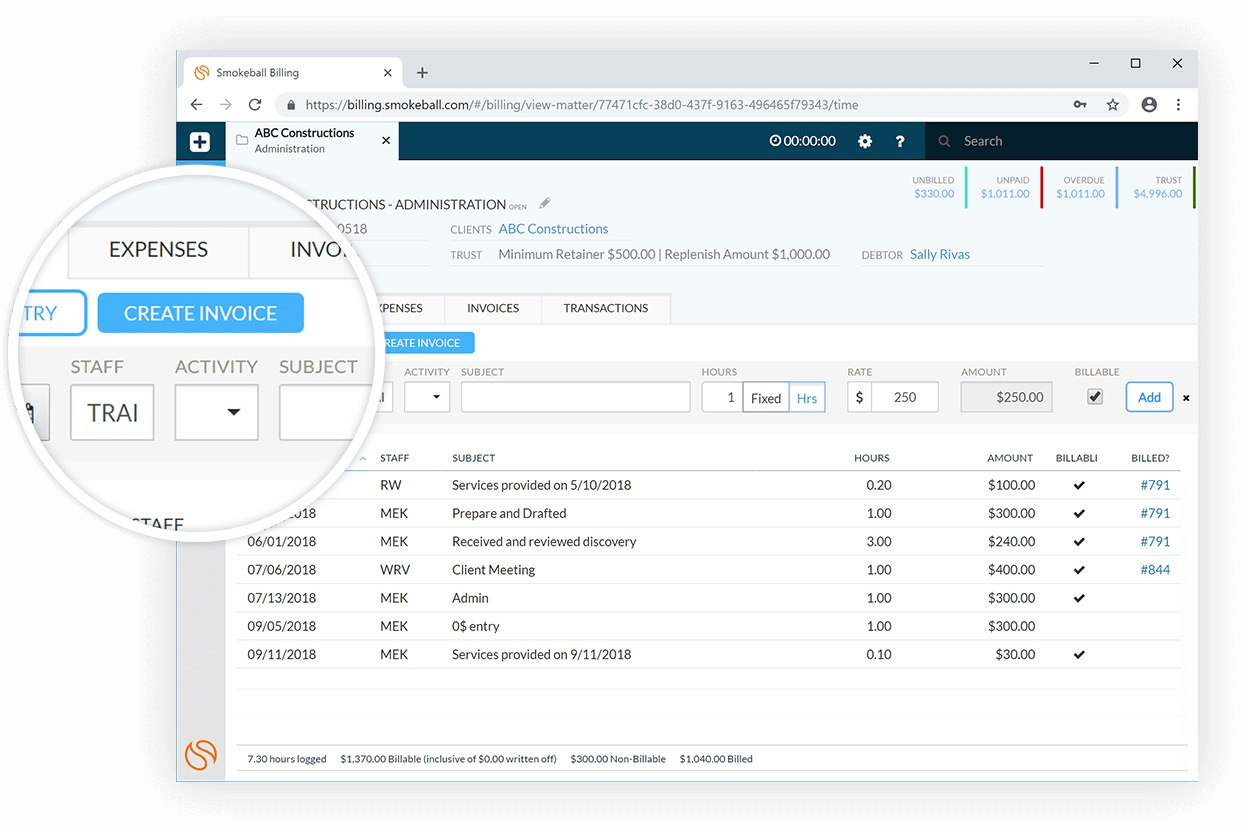Viewport: 1248px width, 832px height.
Task: Click the search magnifier icon
Action: (x=944, y=141)
